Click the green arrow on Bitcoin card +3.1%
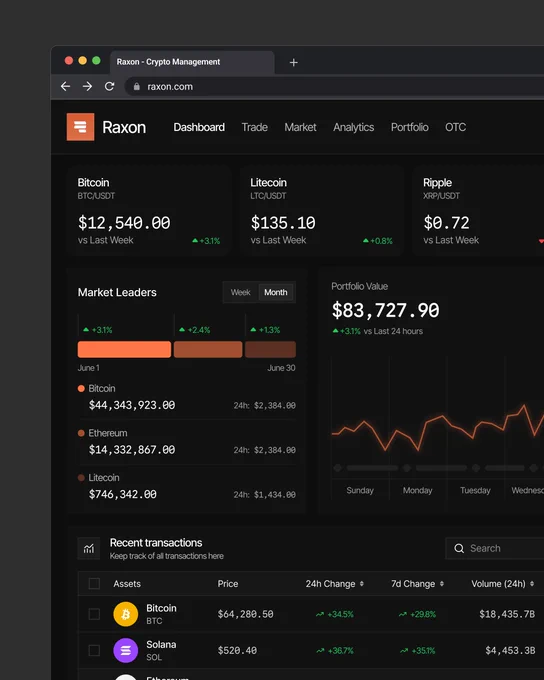Screen dimensions: 544x680 195,240
